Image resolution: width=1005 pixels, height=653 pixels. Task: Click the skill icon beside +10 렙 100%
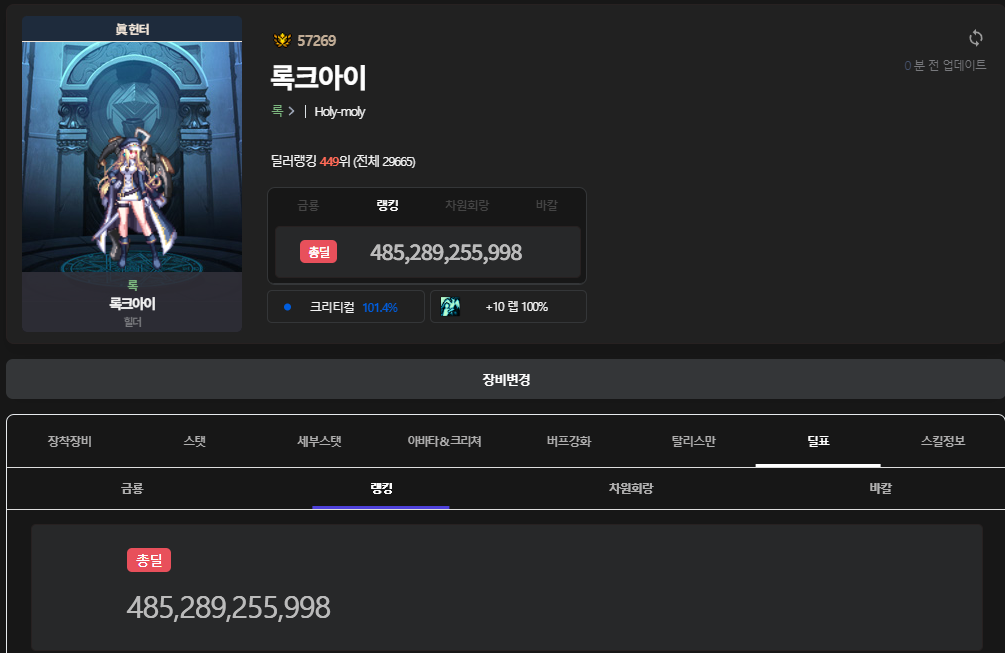450,307
